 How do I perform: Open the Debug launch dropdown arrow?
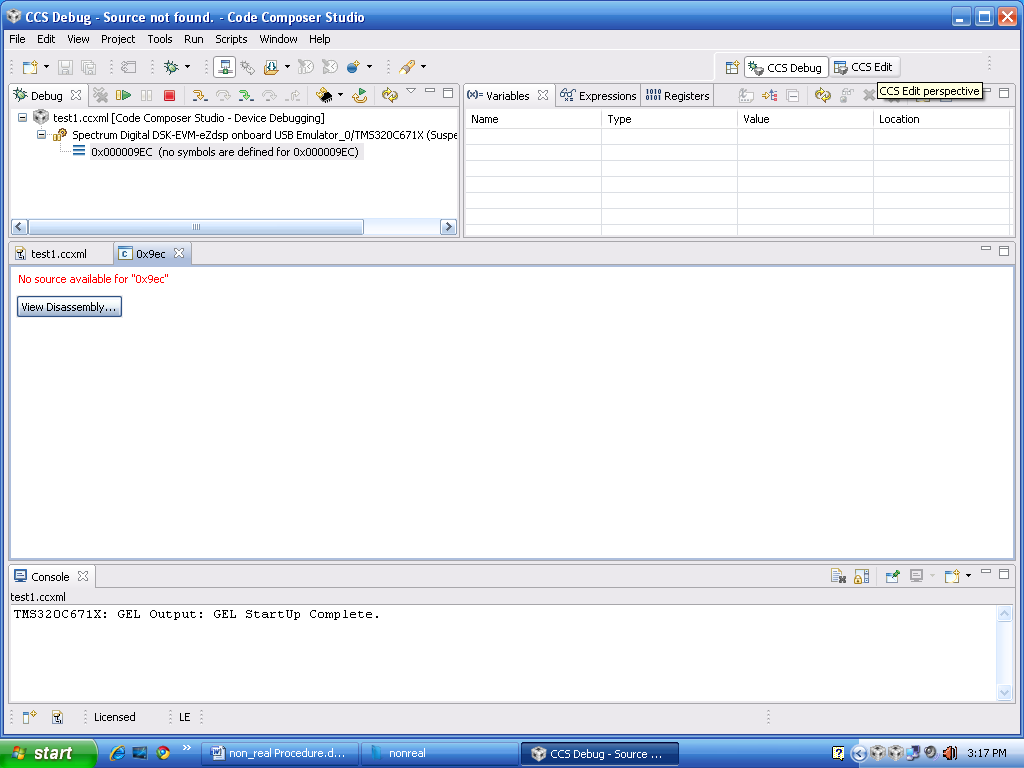[187, 67]
